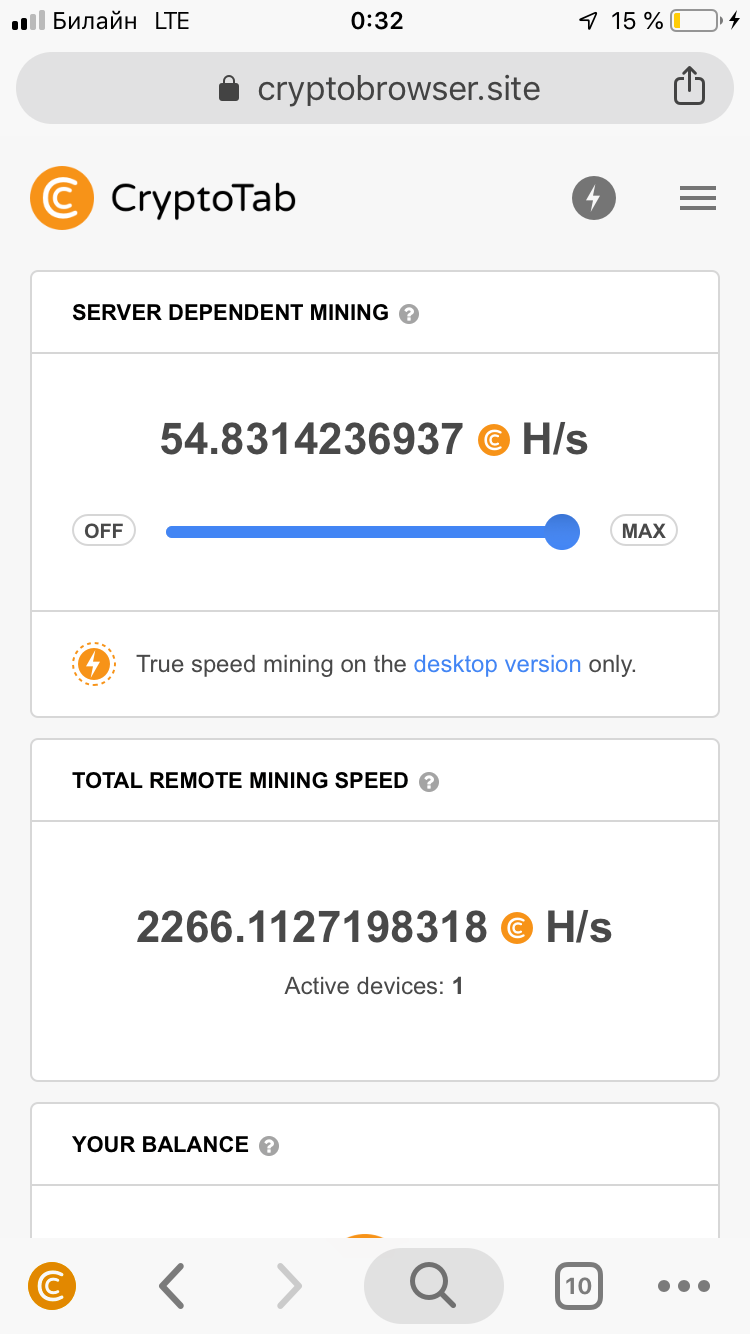This screenshot has height=1334, width=750.
Task: Set mining speed to OFF
Action: pyautogui.click(x=104, y=531)
